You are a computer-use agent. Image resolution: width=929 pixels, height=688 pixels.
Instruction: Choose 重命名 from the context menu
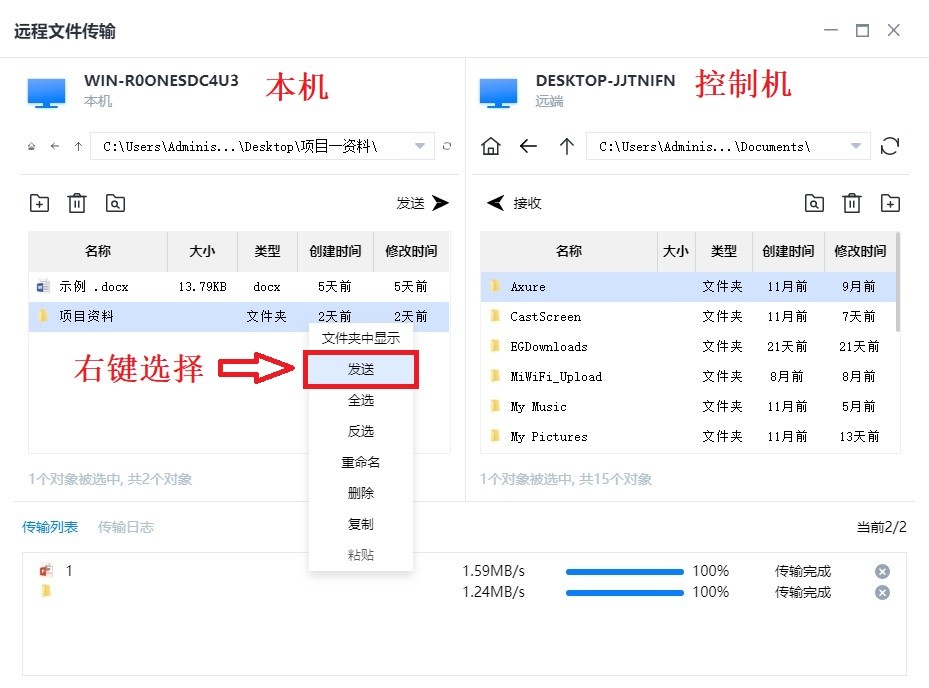click(361, 462)
